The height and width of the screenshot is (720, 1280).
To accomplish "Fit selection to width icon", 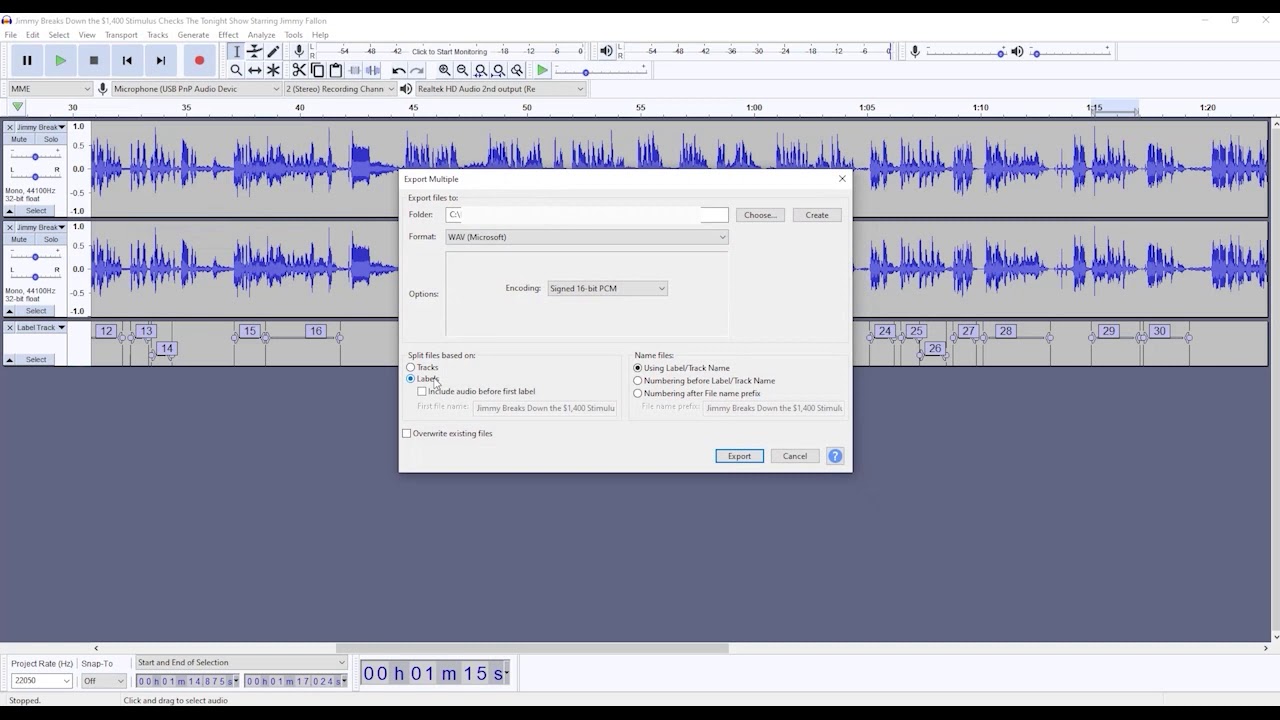I will [x=481, y=70].
